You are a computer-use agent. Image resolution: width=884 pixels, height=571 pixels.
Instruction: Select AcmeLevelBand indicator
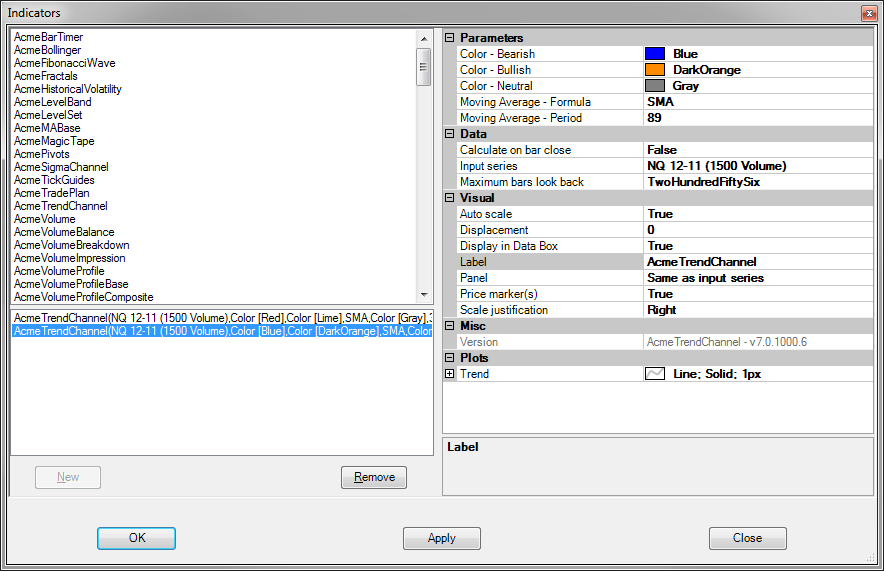52,102
